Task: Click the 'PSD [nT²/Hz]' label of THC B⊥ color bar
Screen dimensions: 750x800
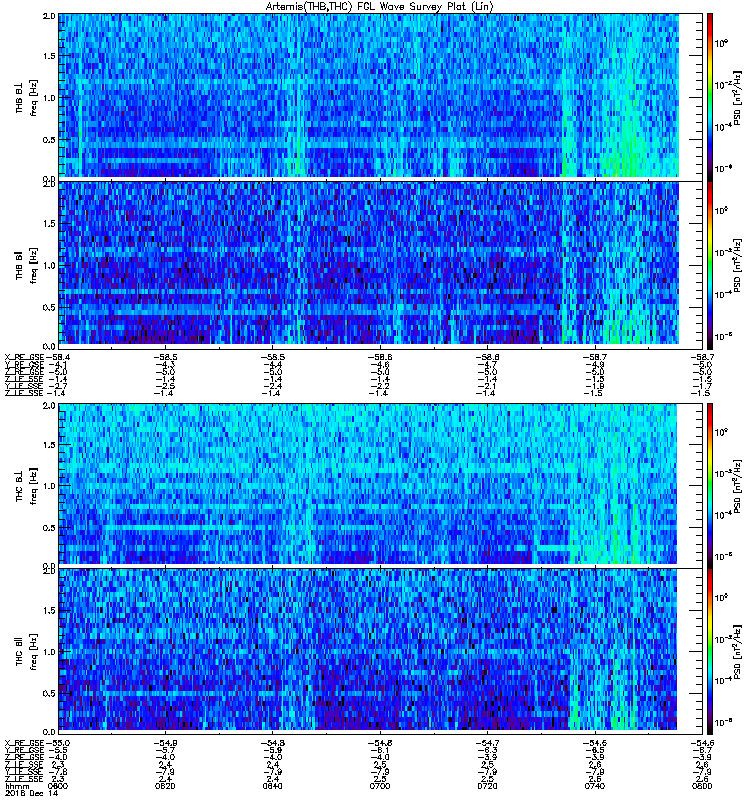Action: tap(737, 485)
